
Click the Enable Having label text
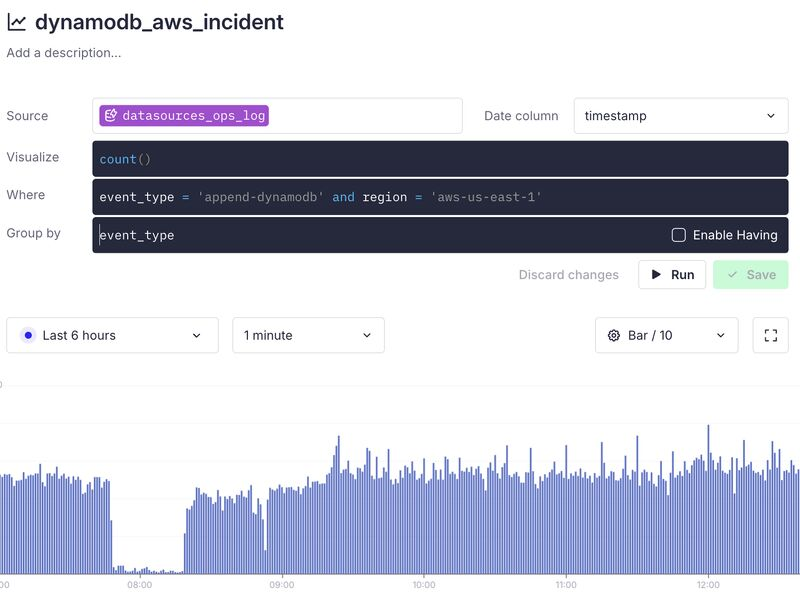[735, 235]
